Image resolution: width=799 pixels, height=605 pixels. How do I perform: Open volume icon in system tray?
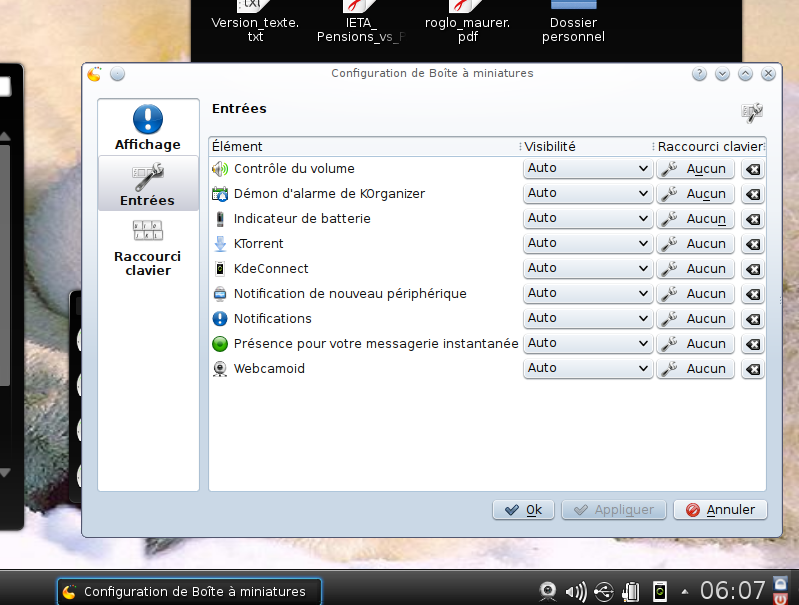point(576,592)
